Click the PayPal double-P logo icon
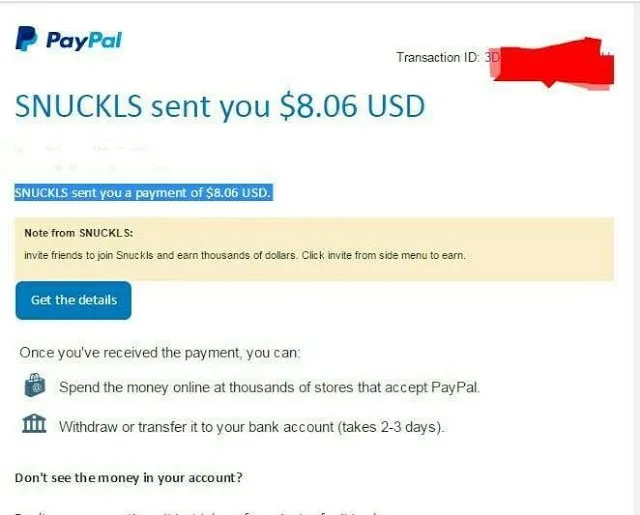640x515 pixels. 27,38
